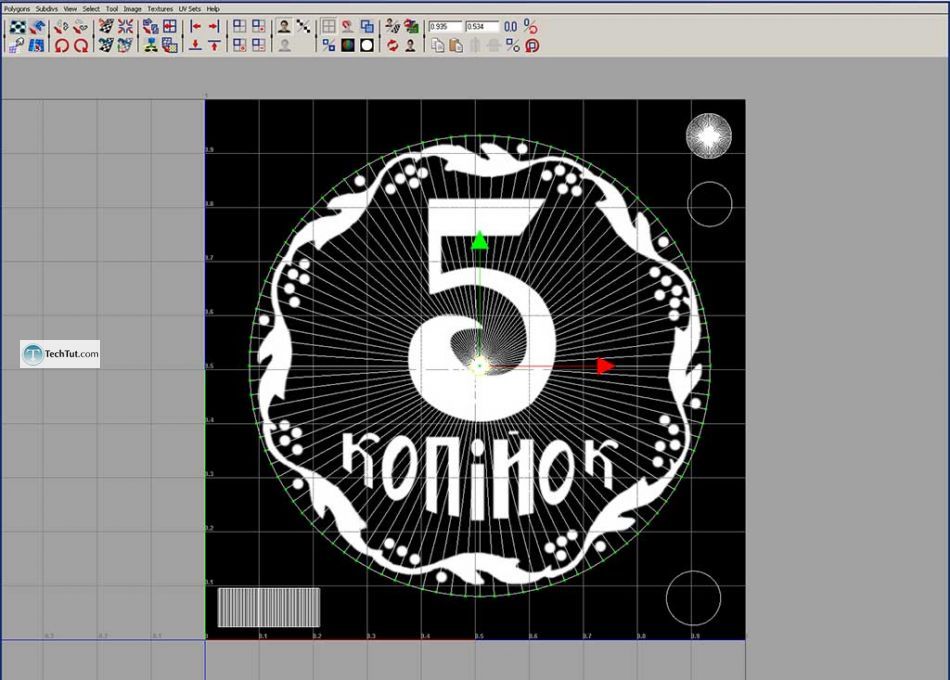Image resolution: width=950 pixels, height=680 pixels.
Task: Open the Textures menu
Action: [x=160, y=9]
